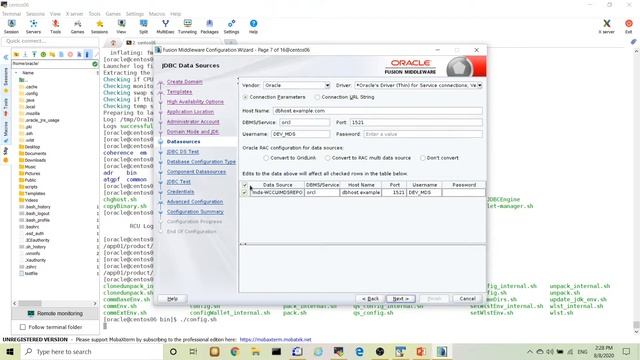The height and width of the screenshot is (360, 640).
Task: Click the red delete icon in file browser toolbar
Action: tap(70, 54)
